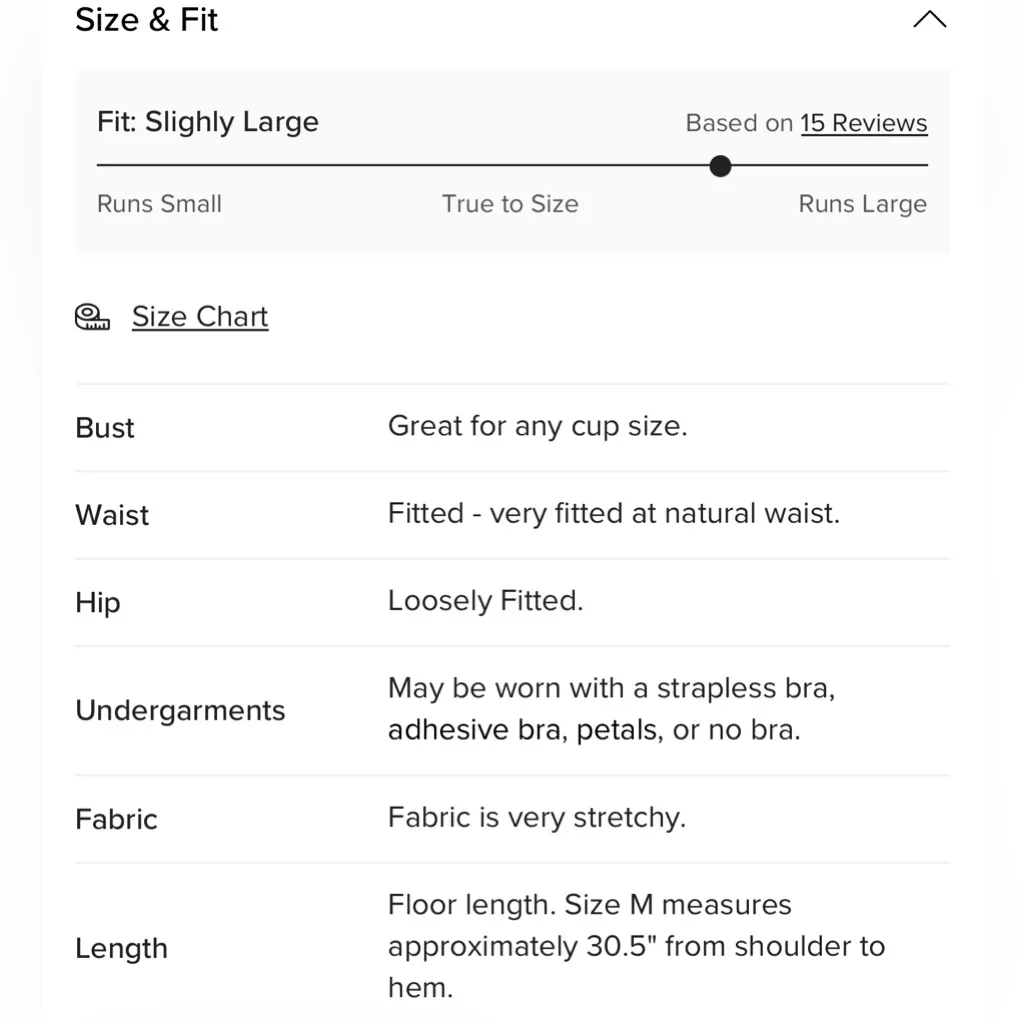Select the Waist row label
Image resolution: width=1024 pixels, height=1024 pixels.
[112, 515]
